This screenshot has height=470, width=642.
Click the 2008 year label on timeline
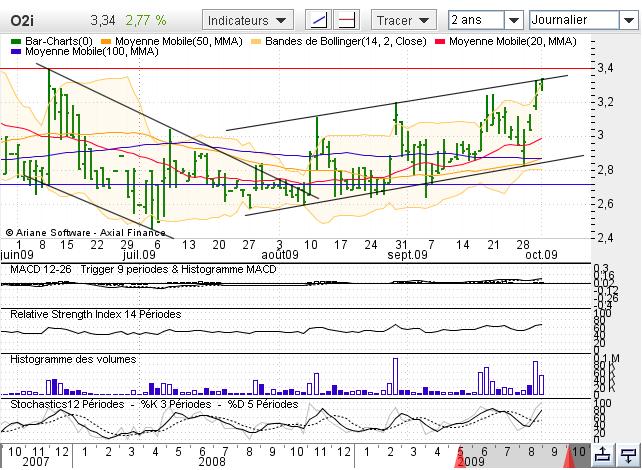click(x=212, y=462)
